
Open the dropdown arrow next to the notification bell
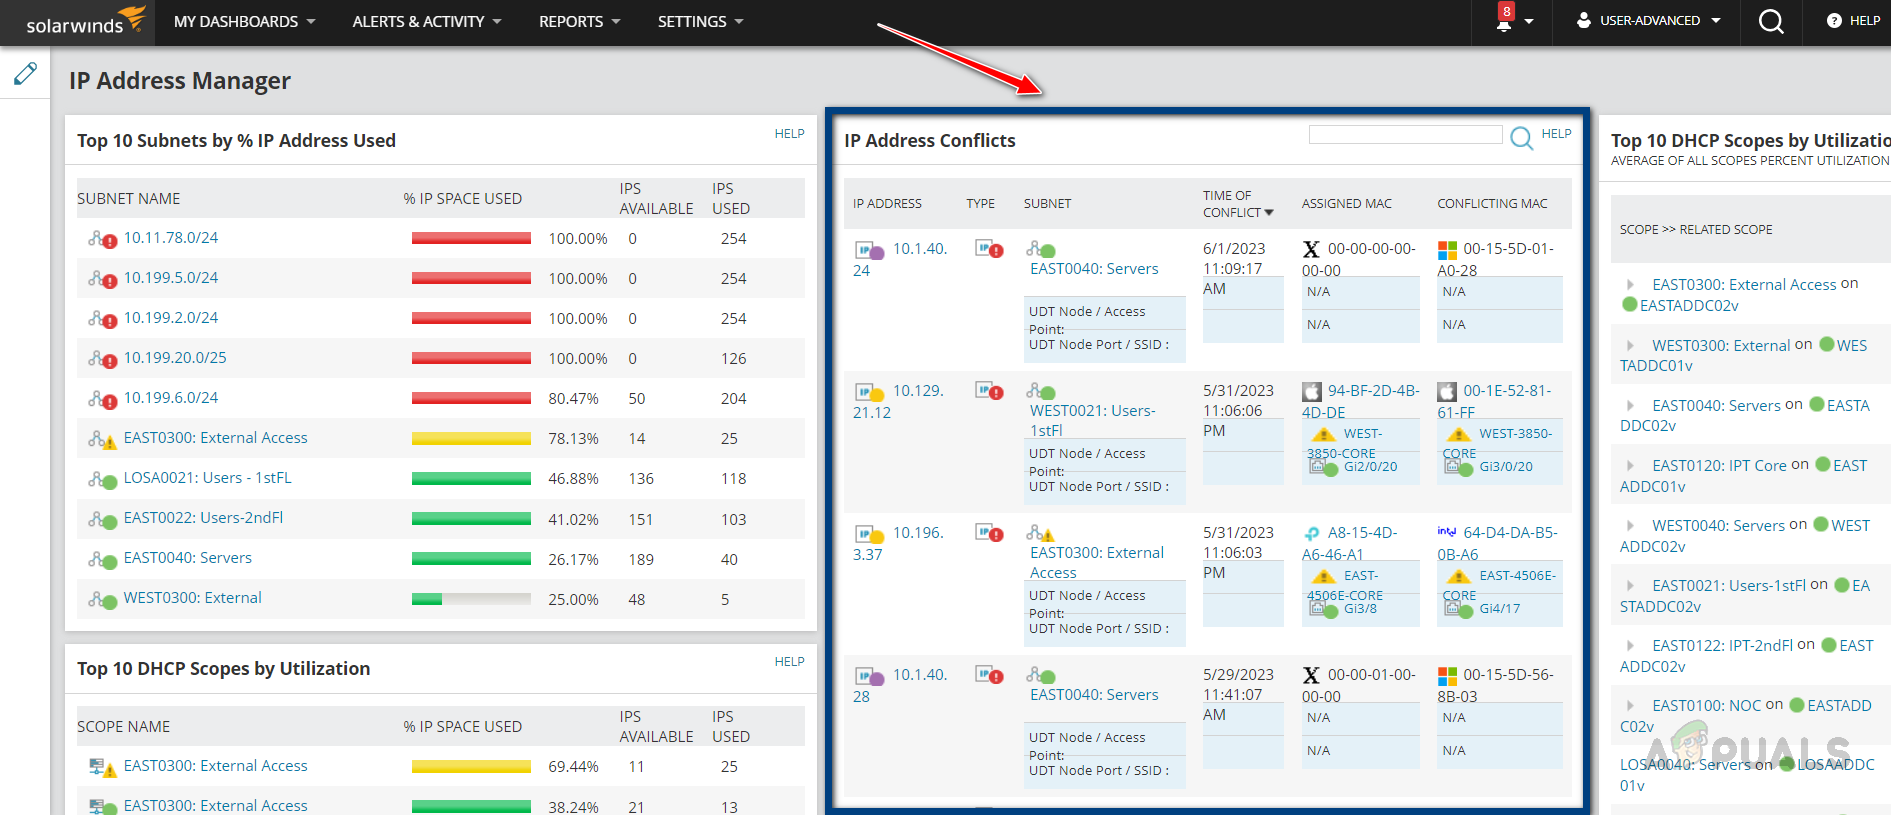coord(1529,21)
